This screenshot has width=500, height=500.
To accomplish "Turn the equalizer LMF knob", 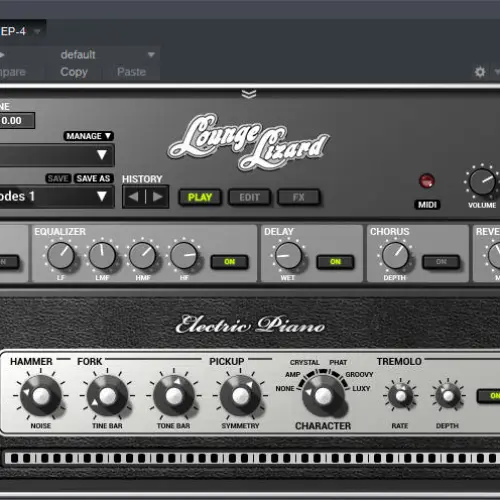I will 102,256.
